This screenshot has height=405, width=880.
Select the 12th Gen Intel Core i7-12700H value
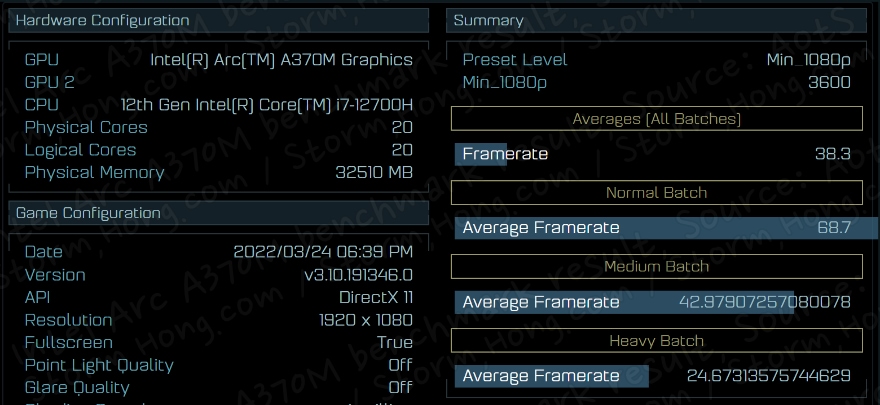(x=267, y=105)
